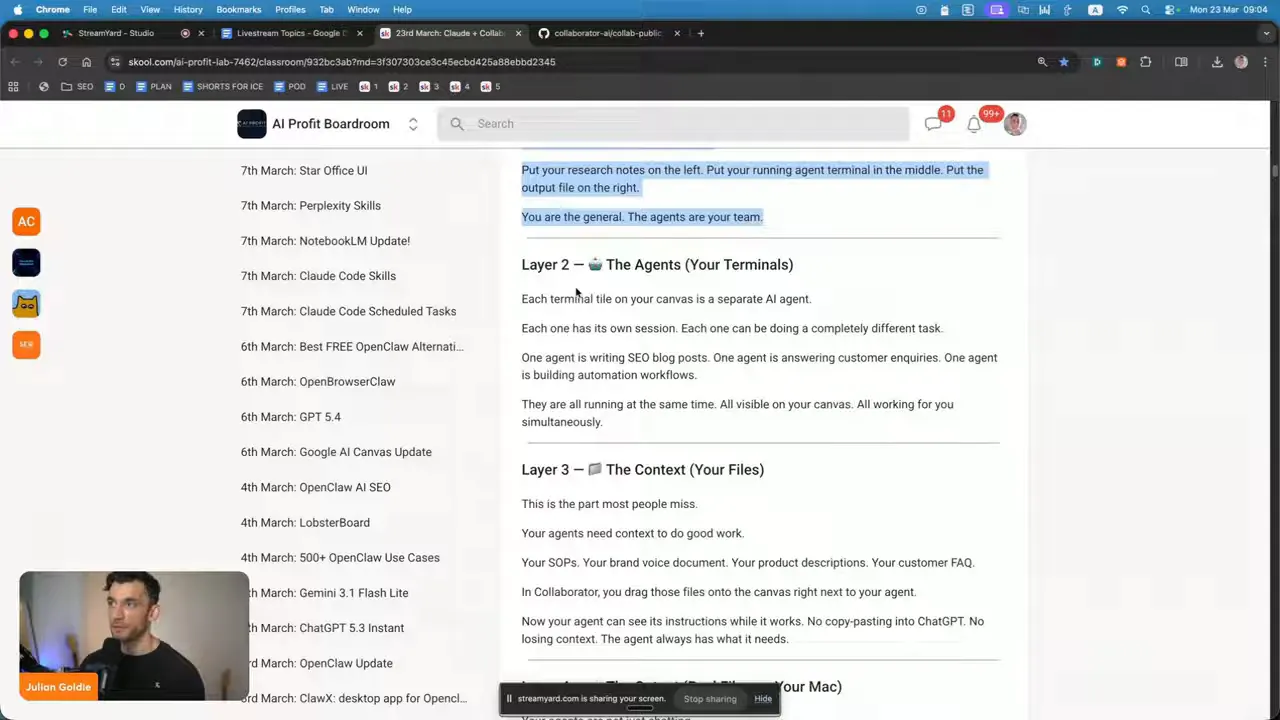
Task: Open the lesson 6th March: GPT 5.4
Action: click(291, 417)
